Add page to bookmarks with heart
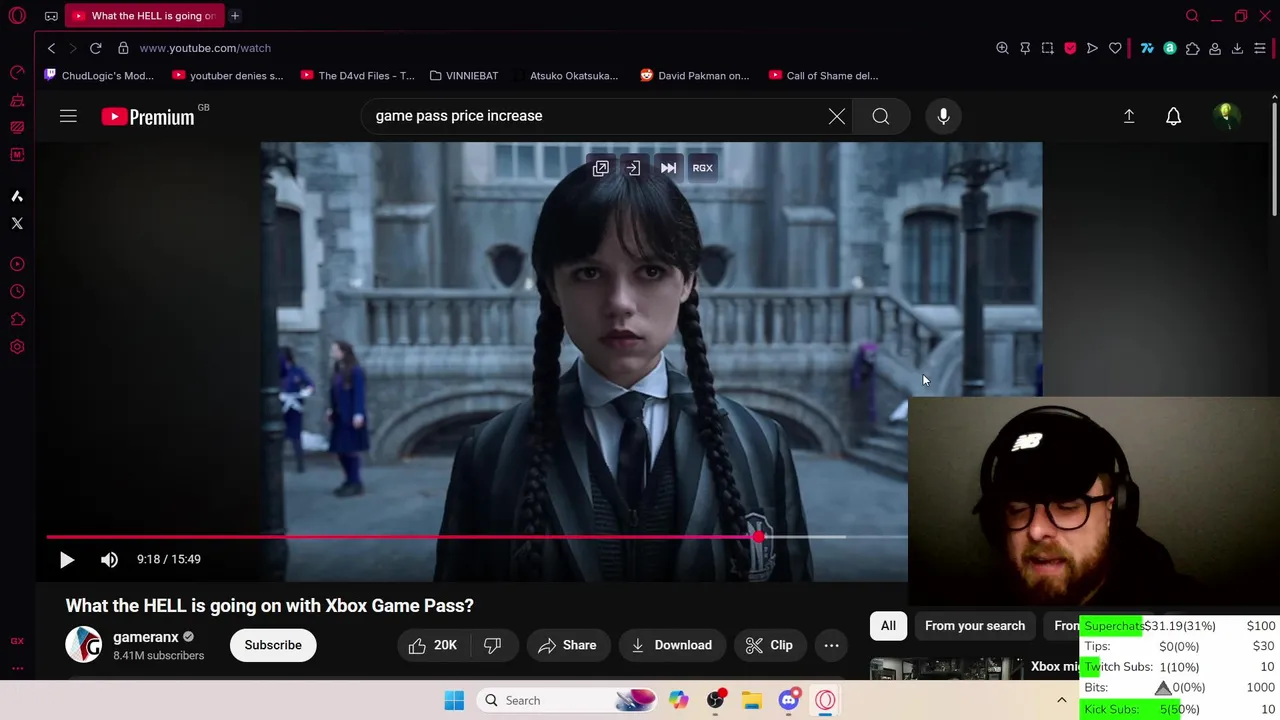 [x=1115, y=48]
